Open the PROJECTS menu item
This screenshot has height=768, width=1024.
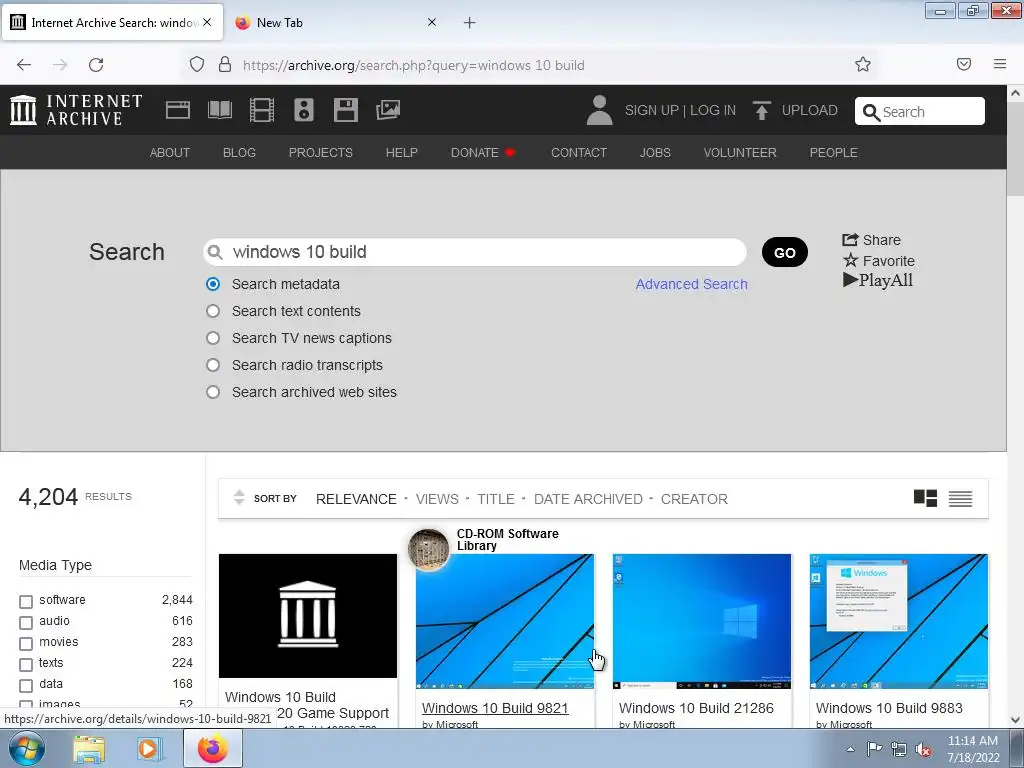point(321,152)
